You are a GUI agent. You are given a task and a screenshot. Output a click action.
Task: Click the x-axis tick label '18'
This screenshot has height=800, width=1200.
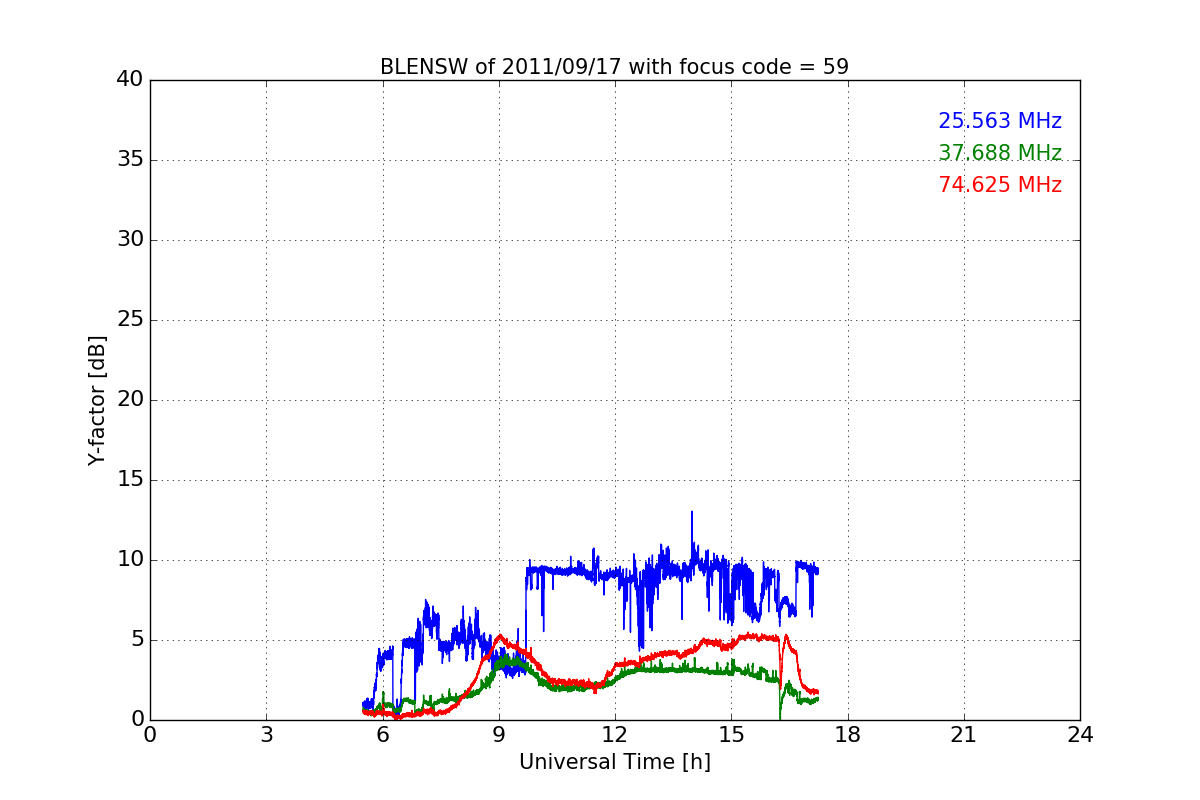click(x=848, y=734)
